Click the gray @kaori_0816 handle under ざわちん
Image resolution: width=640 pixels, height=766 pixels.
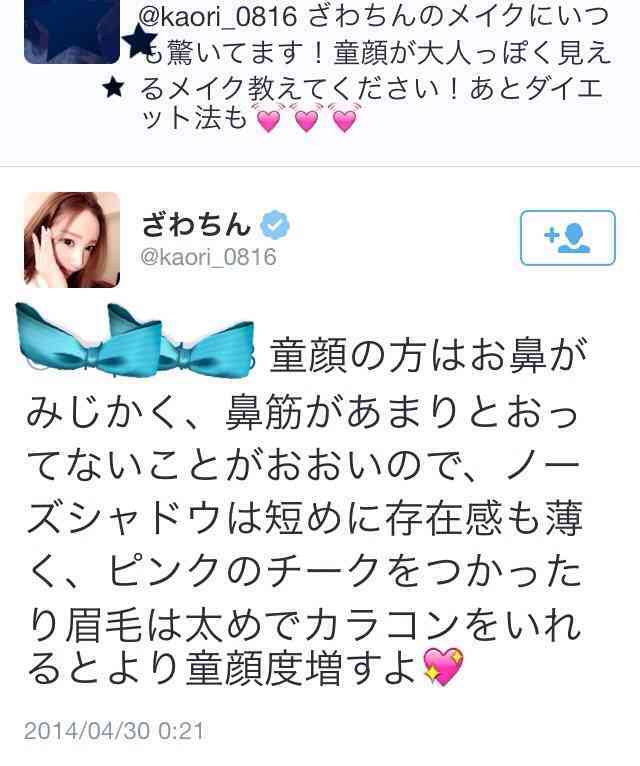coord(209,257)
